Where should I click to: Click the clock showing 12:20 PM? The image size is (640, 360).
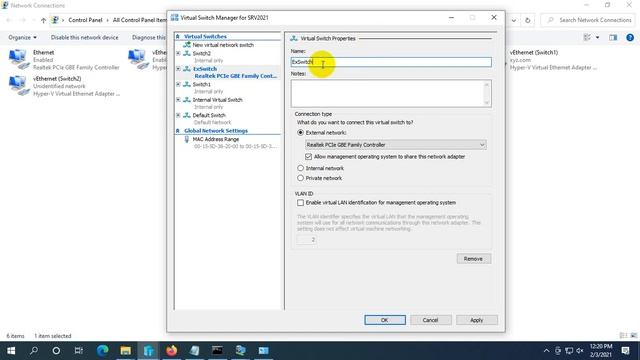point(601,347)
